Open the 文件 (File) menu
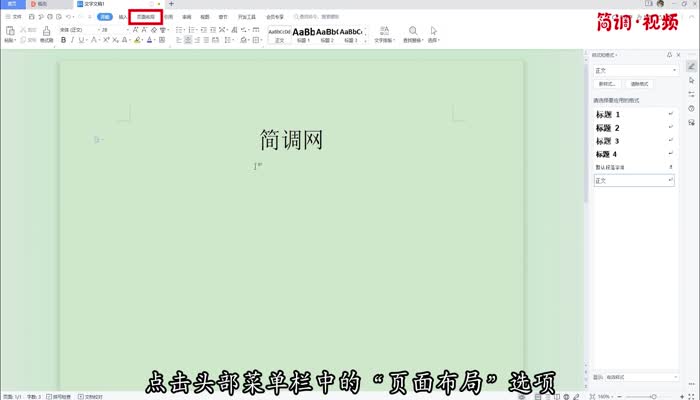 tap(13, 17)
